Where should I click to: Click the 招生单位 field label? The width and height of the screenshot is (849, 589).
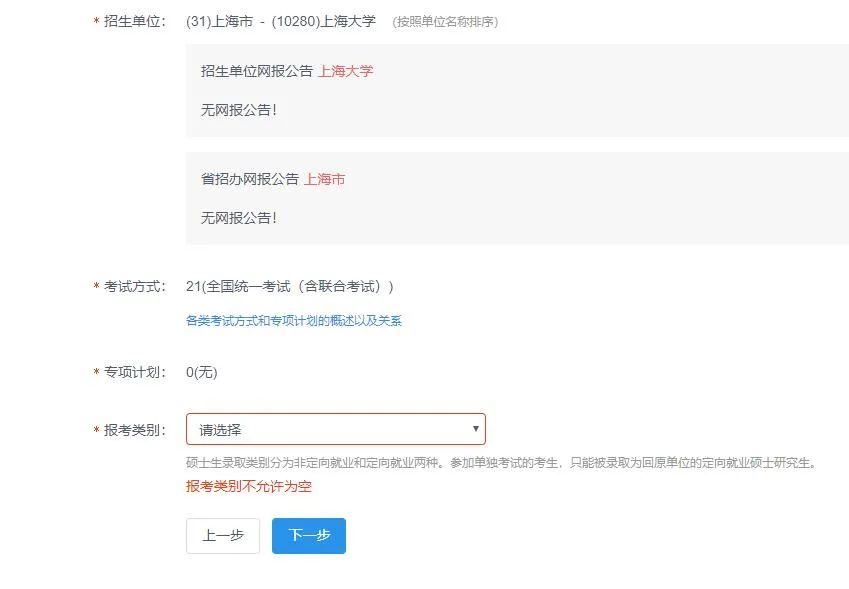coord(134,21)
